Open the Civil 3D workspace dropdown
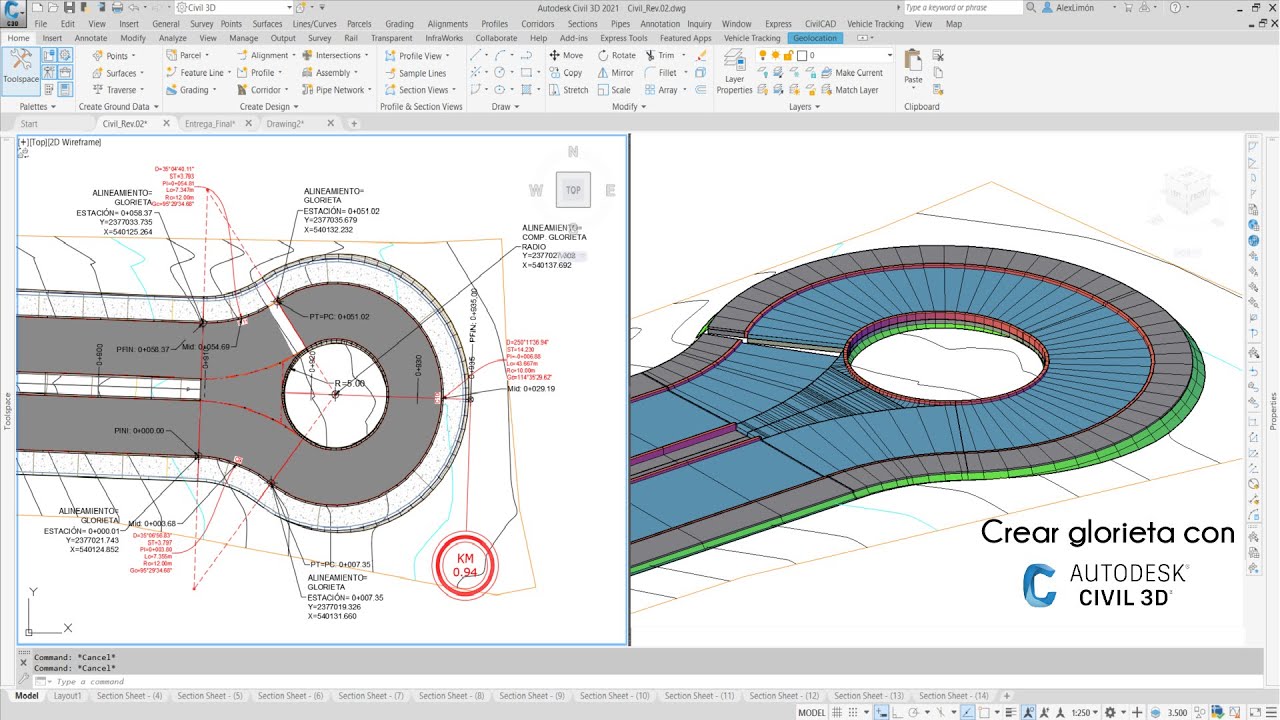 click(x=233, y=8)
